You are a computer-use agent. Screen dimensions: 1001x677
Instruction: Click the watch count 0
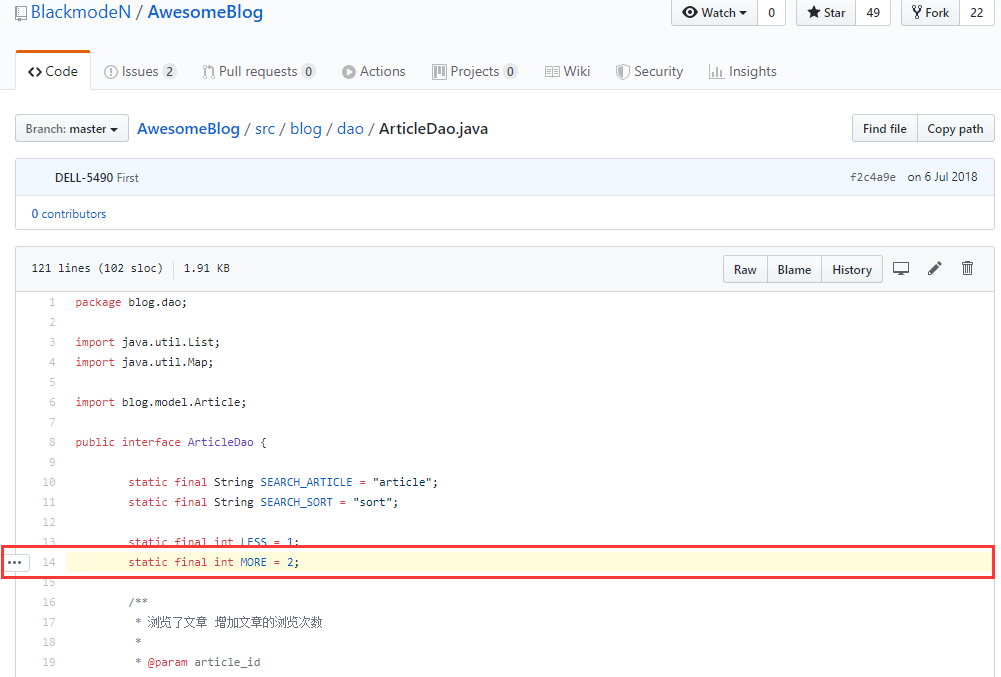[x=771, y=13]
